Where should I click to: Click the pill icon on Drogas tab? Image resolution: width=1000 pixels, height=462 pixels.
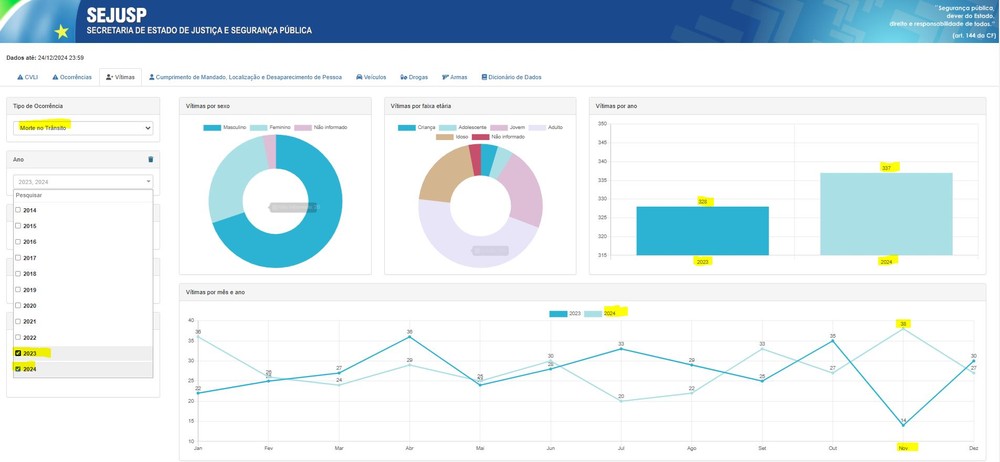(x=404, y=77)
